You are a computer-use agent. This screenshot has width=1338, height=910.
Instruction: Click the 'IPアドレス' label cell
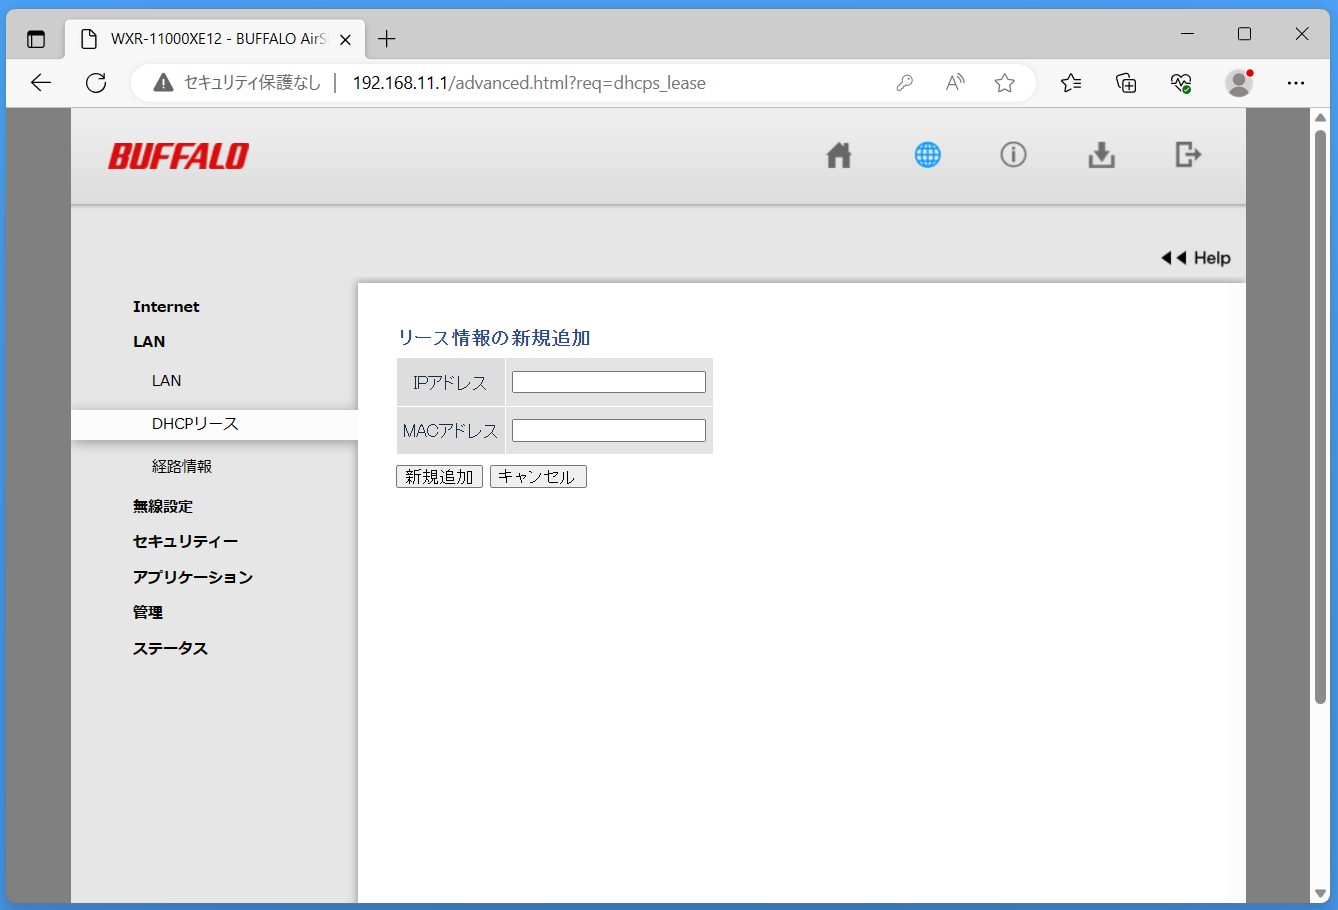point(450,382)
